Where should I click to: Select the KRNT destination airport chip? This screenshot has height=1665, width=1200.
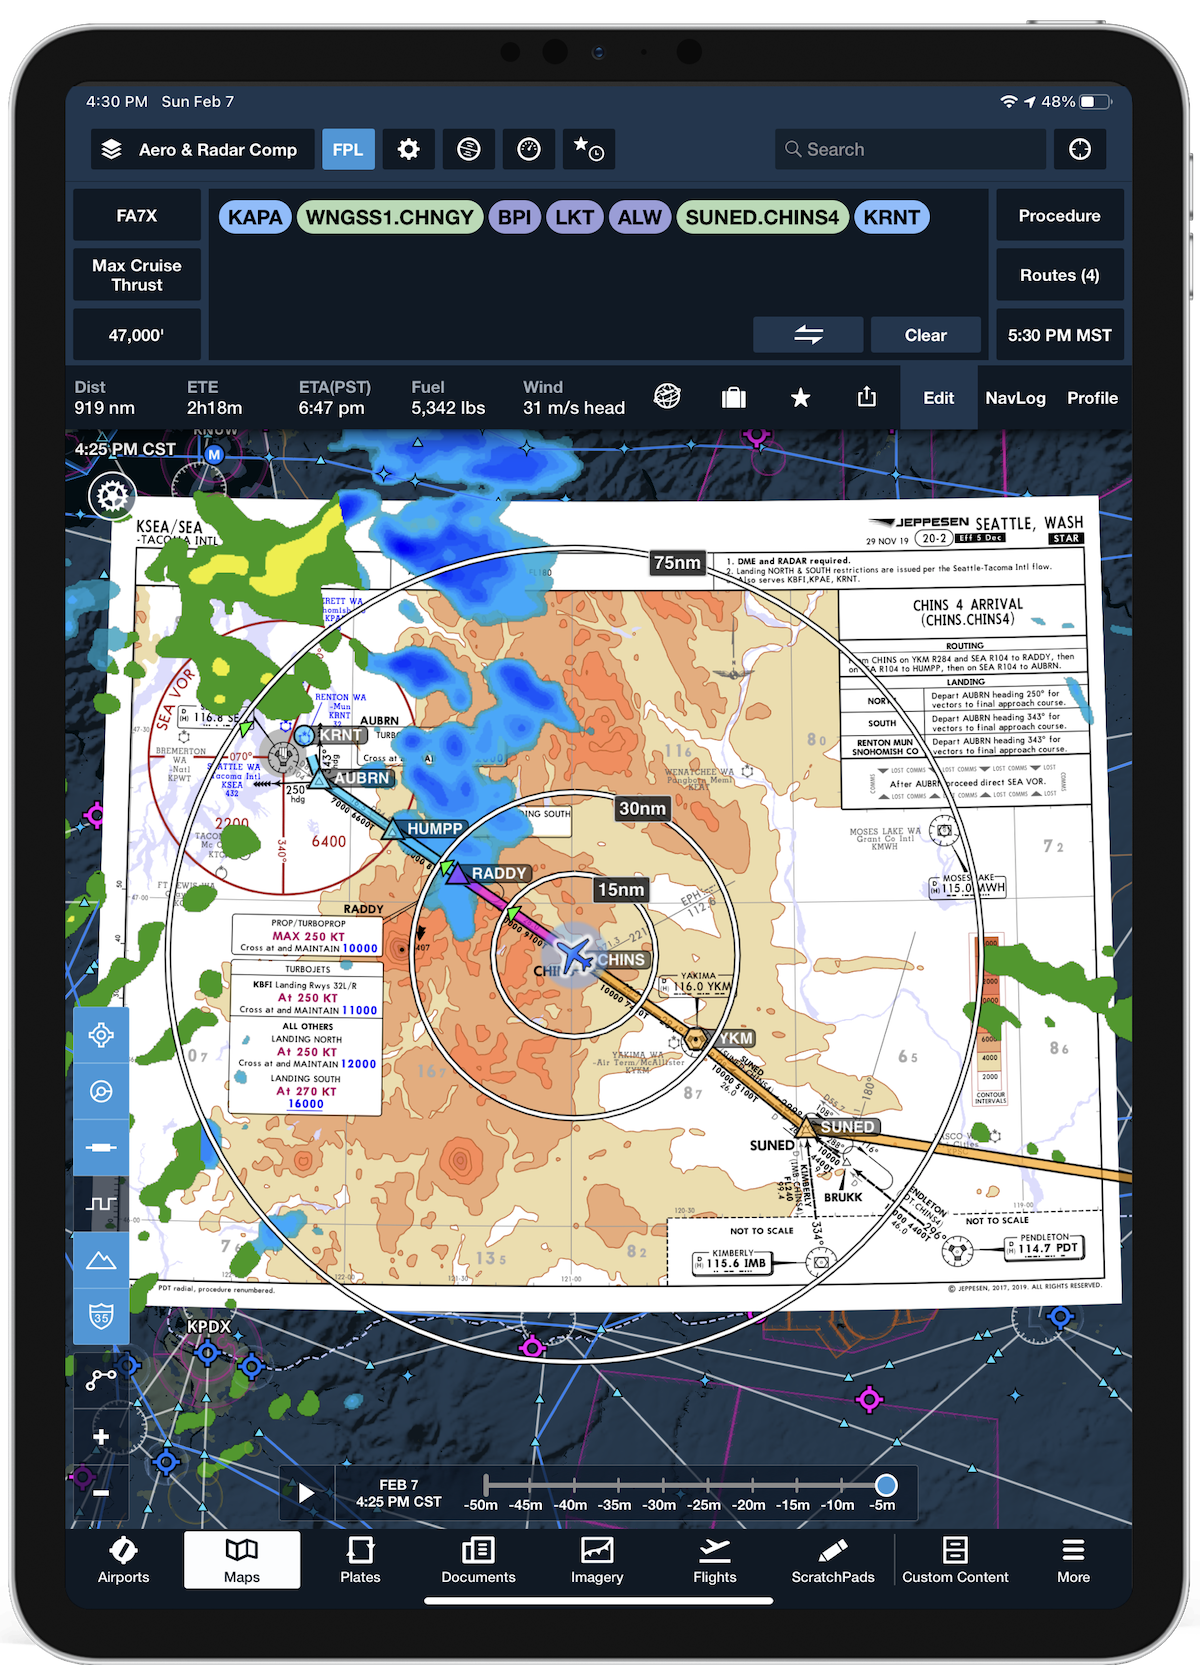[892, 217]
